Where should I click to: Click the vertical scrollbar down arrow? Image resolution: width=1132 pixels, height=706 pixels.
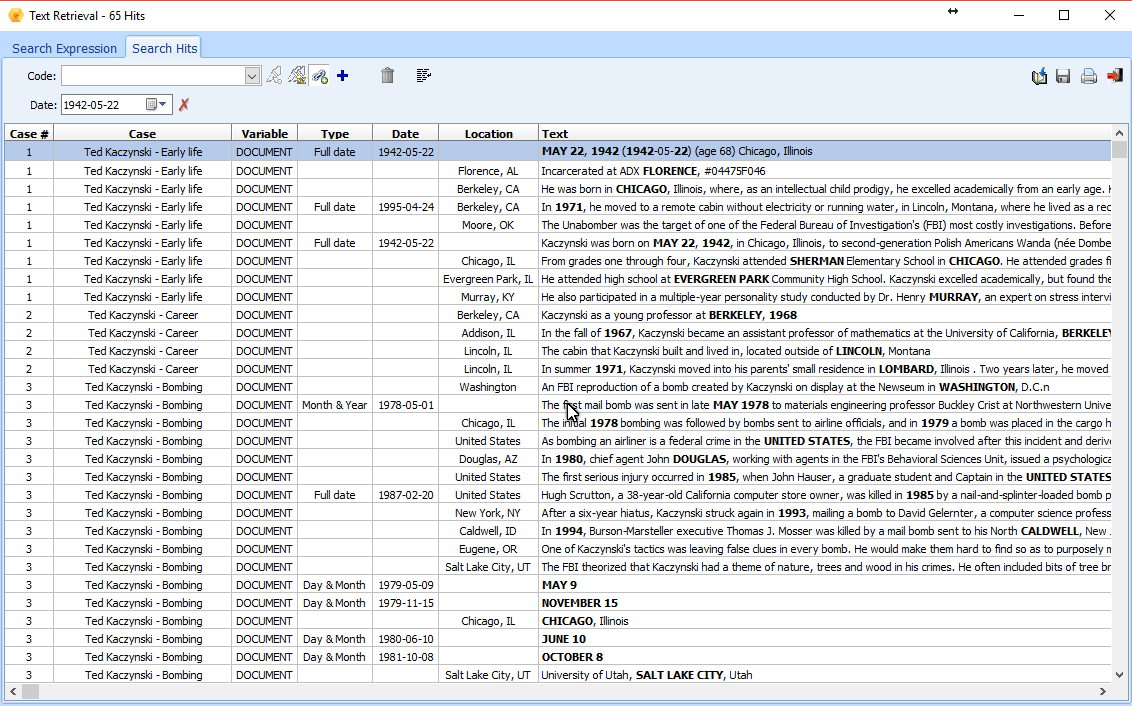coord(1119,675)
